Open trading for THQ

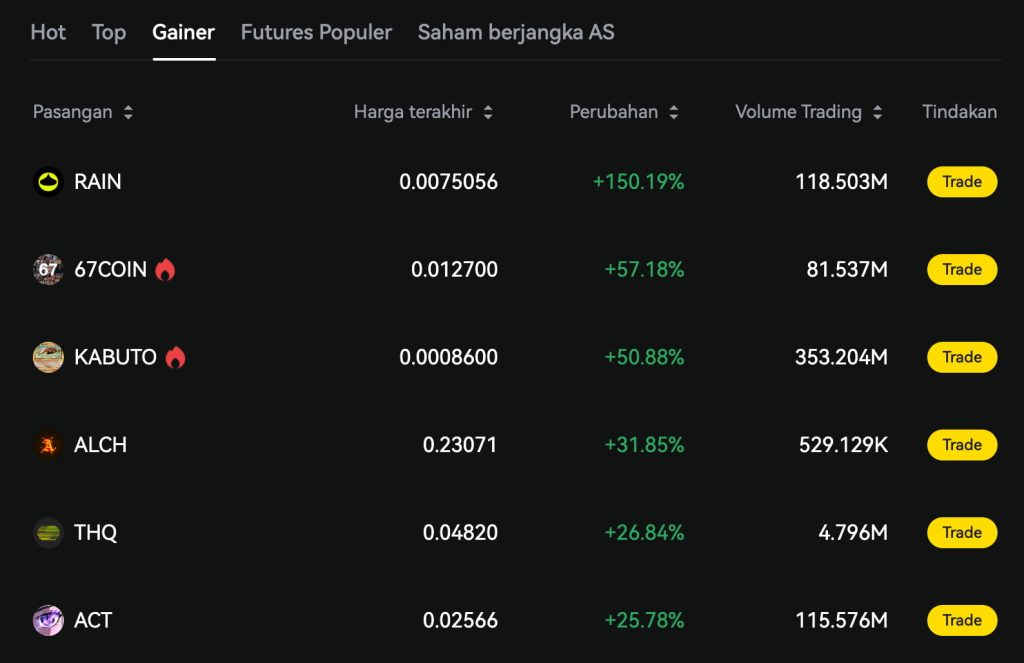point(960,532)
